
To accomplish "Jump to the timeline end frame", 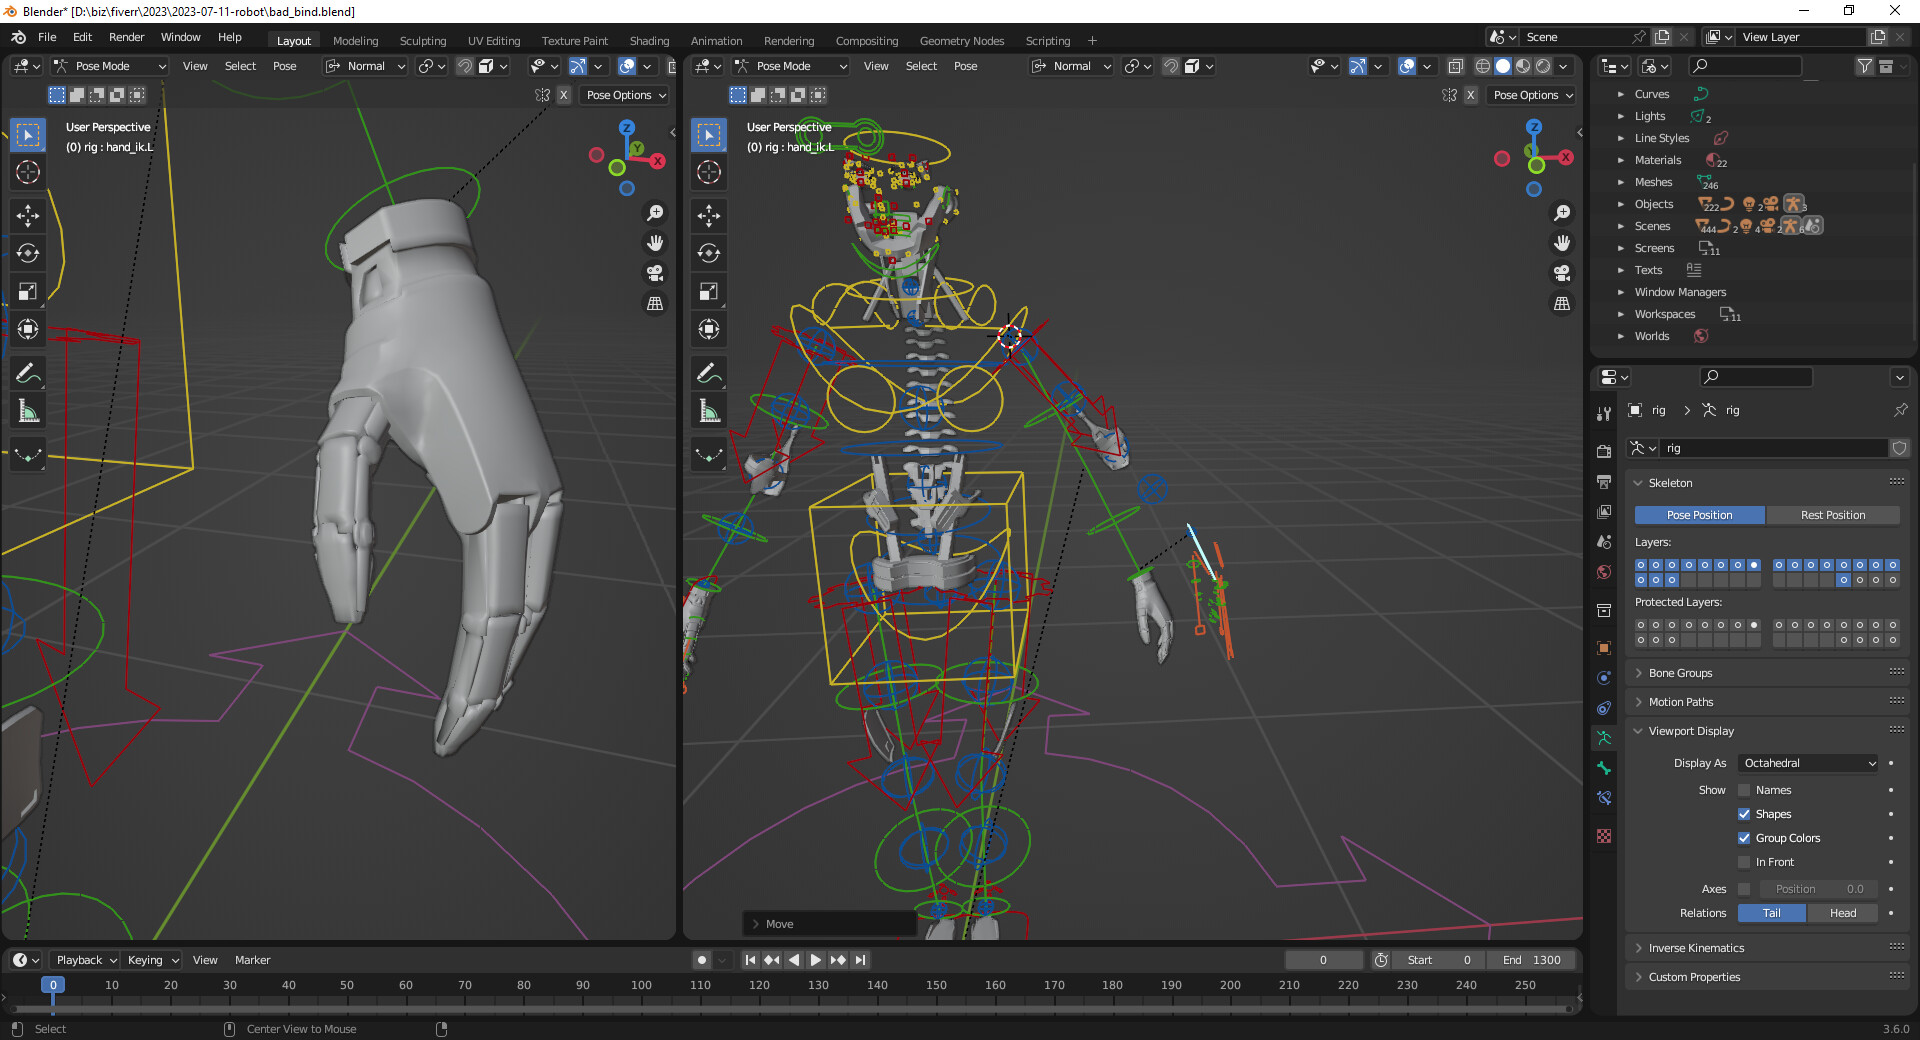I will (x=860, y=960).
